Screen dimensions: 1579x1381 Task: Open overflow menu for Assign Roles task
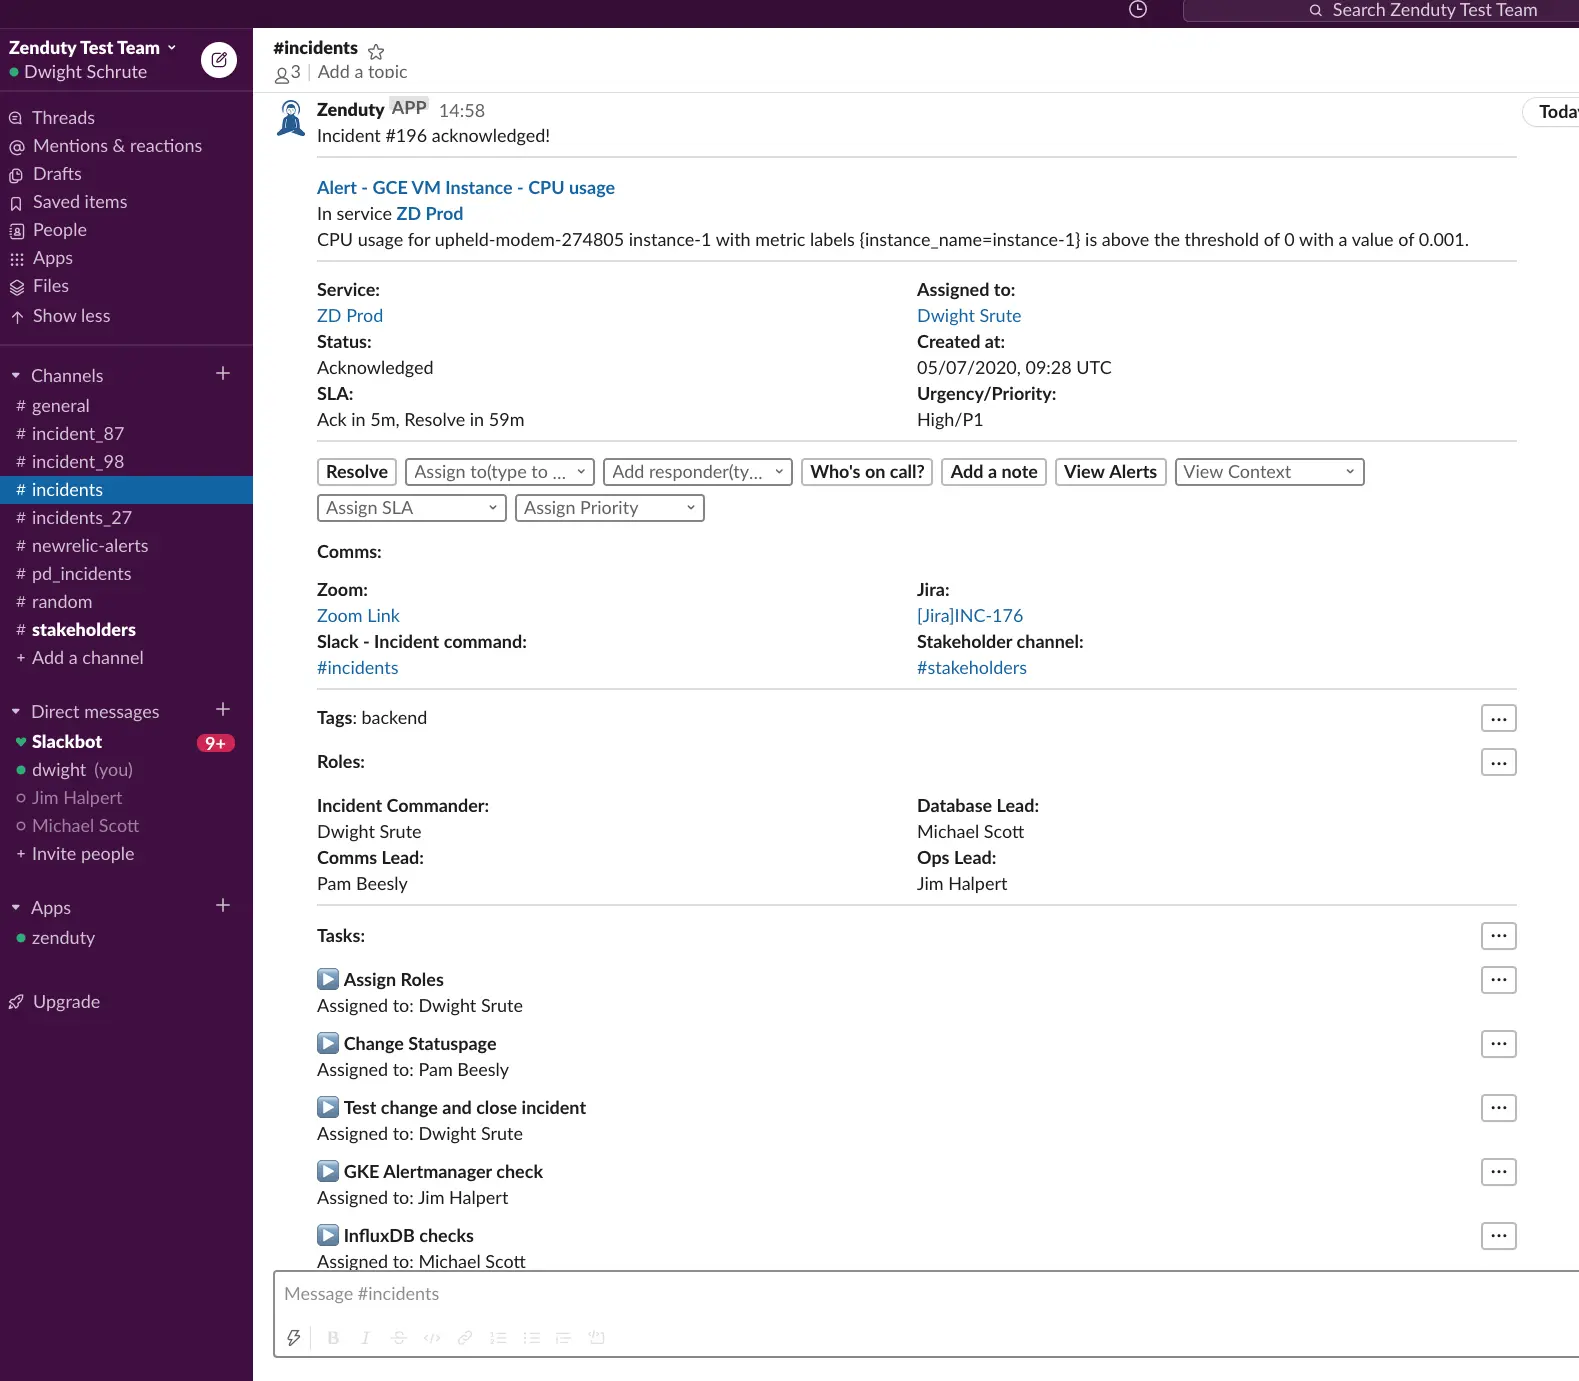[1498, 980]
